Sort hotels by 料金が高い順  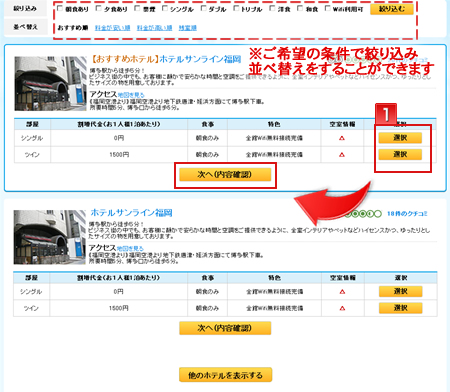(x=154, y=28)
